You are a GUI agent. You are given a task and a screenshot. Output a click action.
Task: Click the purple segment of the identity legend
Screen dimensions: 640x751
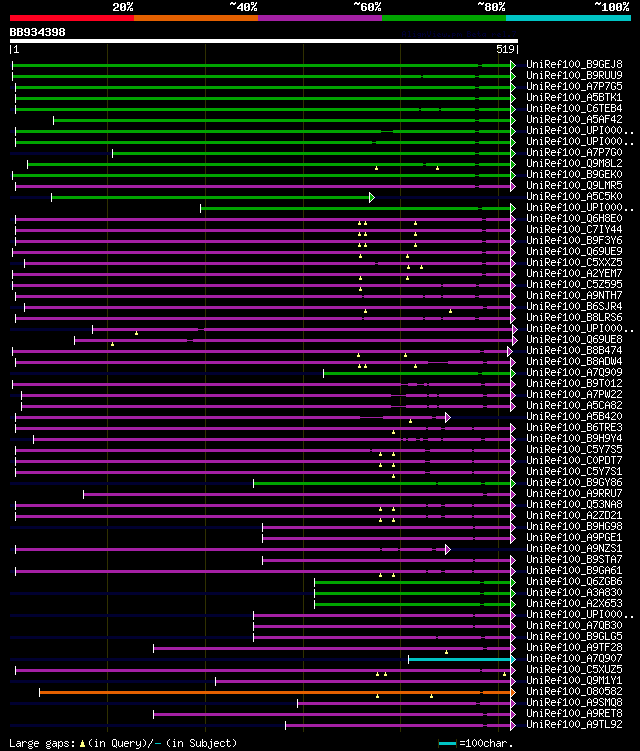click(320, 18)
